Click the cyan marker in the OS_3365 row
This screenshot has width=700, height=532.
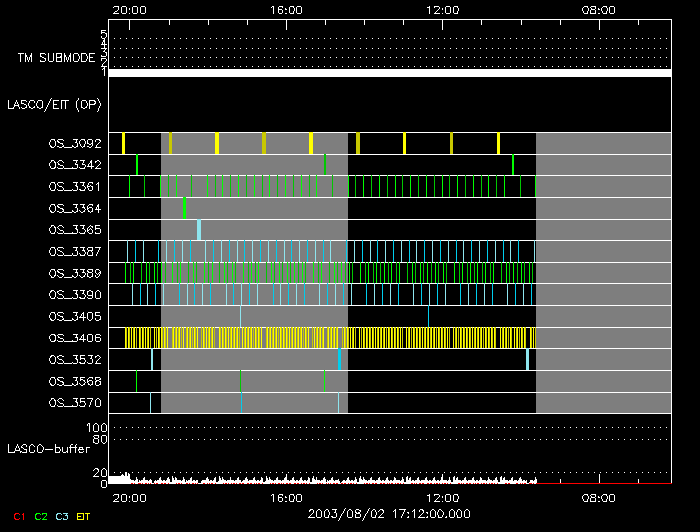[x=198, y=230]
